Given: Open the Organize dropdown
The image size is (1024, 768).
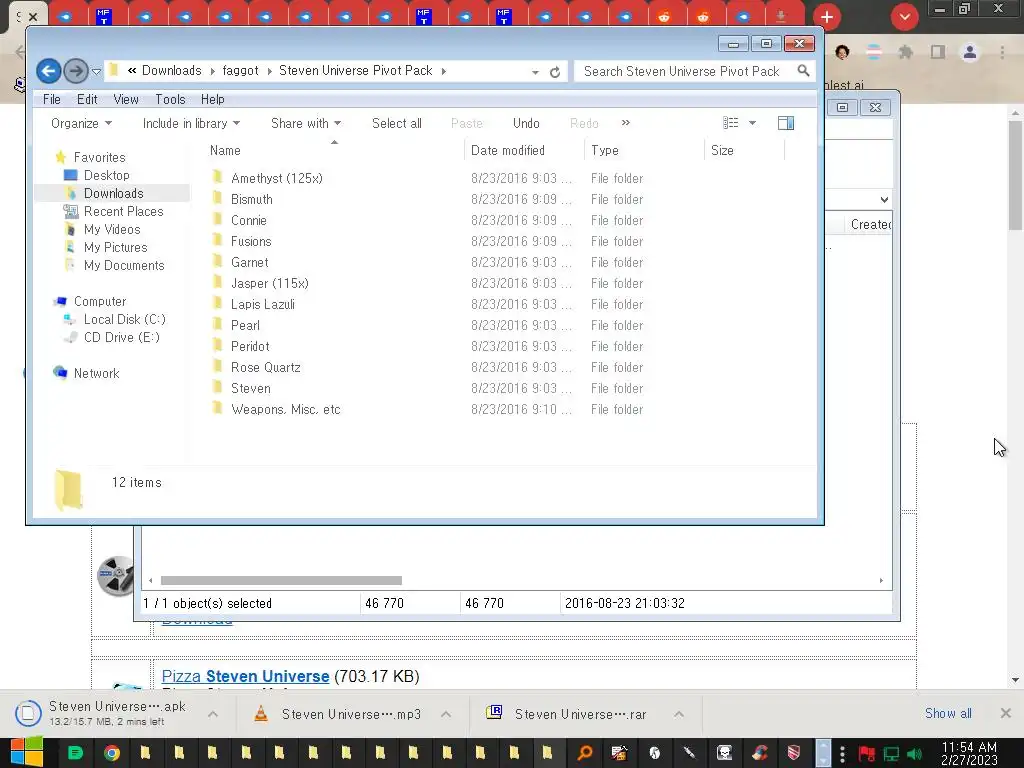Looking at the screenshot, I should (x=81, y=123).
